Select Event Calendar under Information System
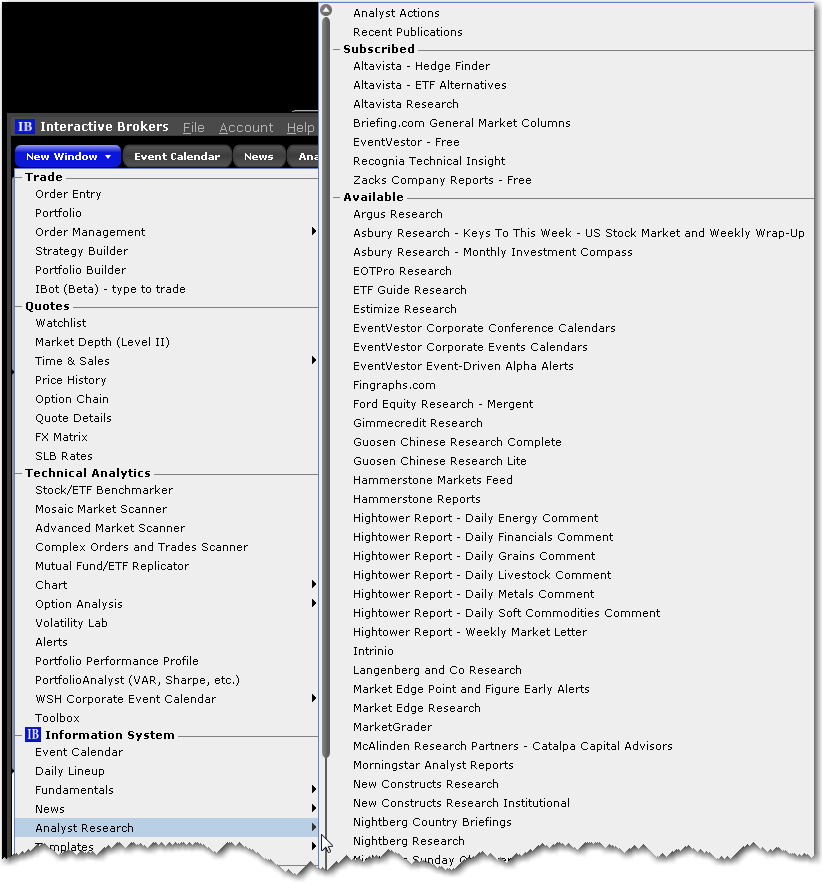The image size is (822, 892). tap(79, 752)
